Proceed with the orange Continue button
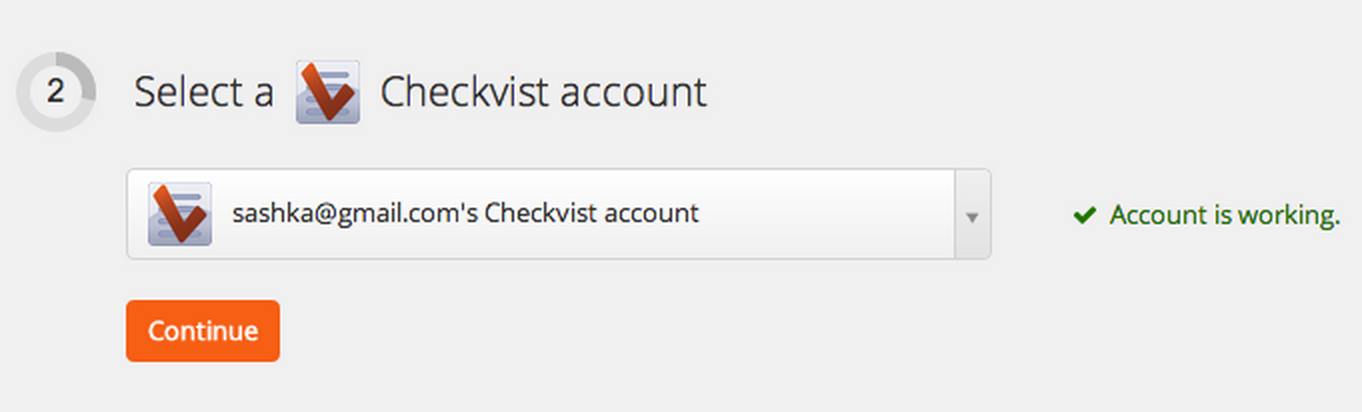This screenshot has width=1362, height=412. tap(203, 331)
